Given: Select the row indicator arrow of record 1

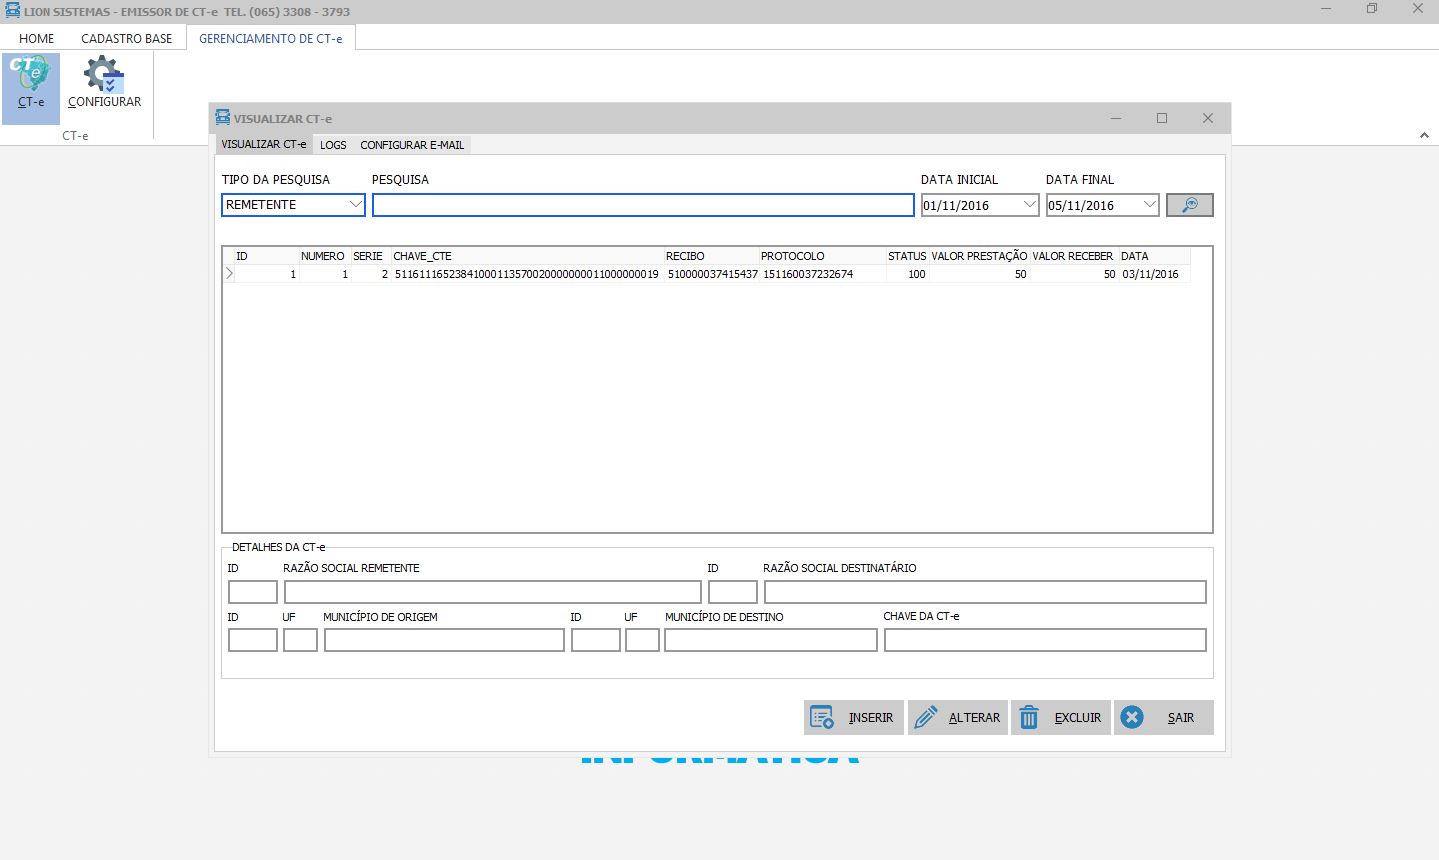Looking at the screenshot, I should tap(229, 274).
